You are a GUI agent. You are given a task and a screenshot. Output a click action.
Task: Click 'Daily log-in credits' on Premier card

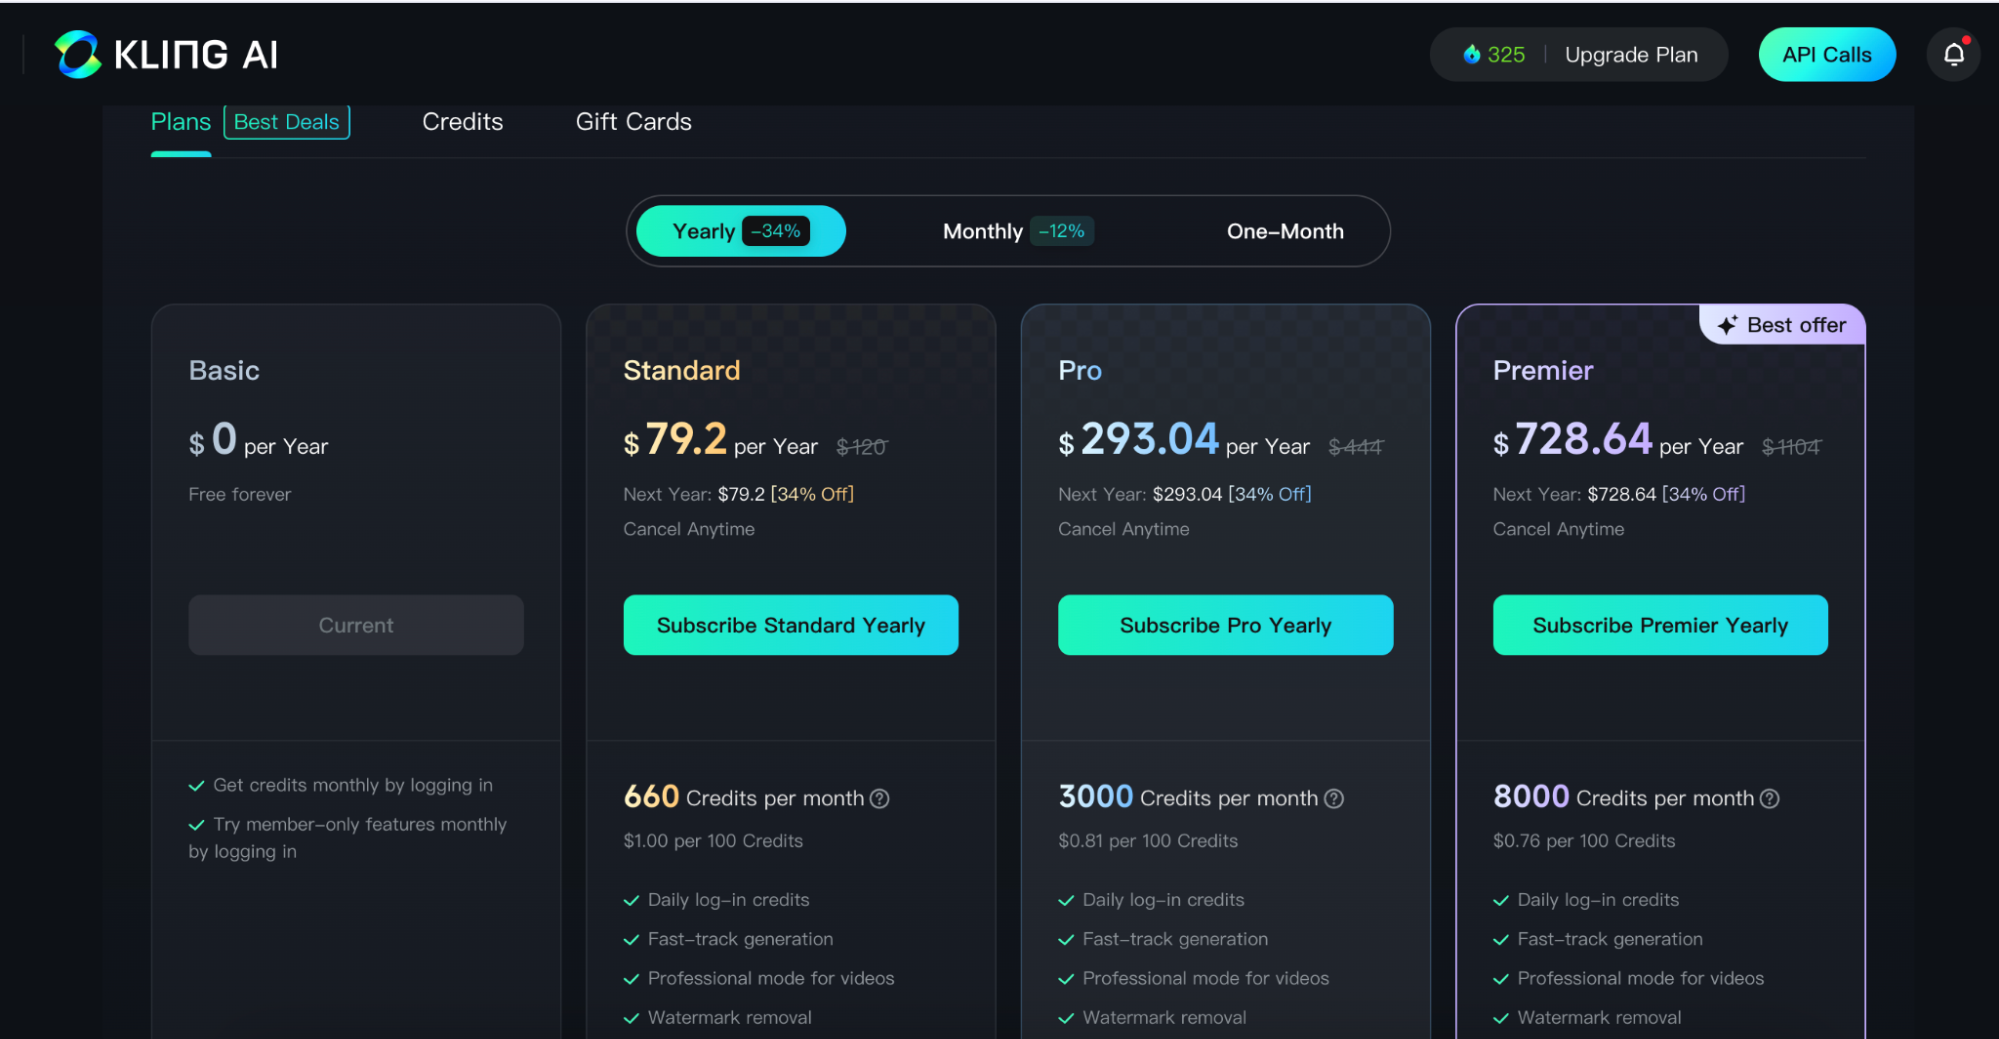click(x=1598, y=900)
